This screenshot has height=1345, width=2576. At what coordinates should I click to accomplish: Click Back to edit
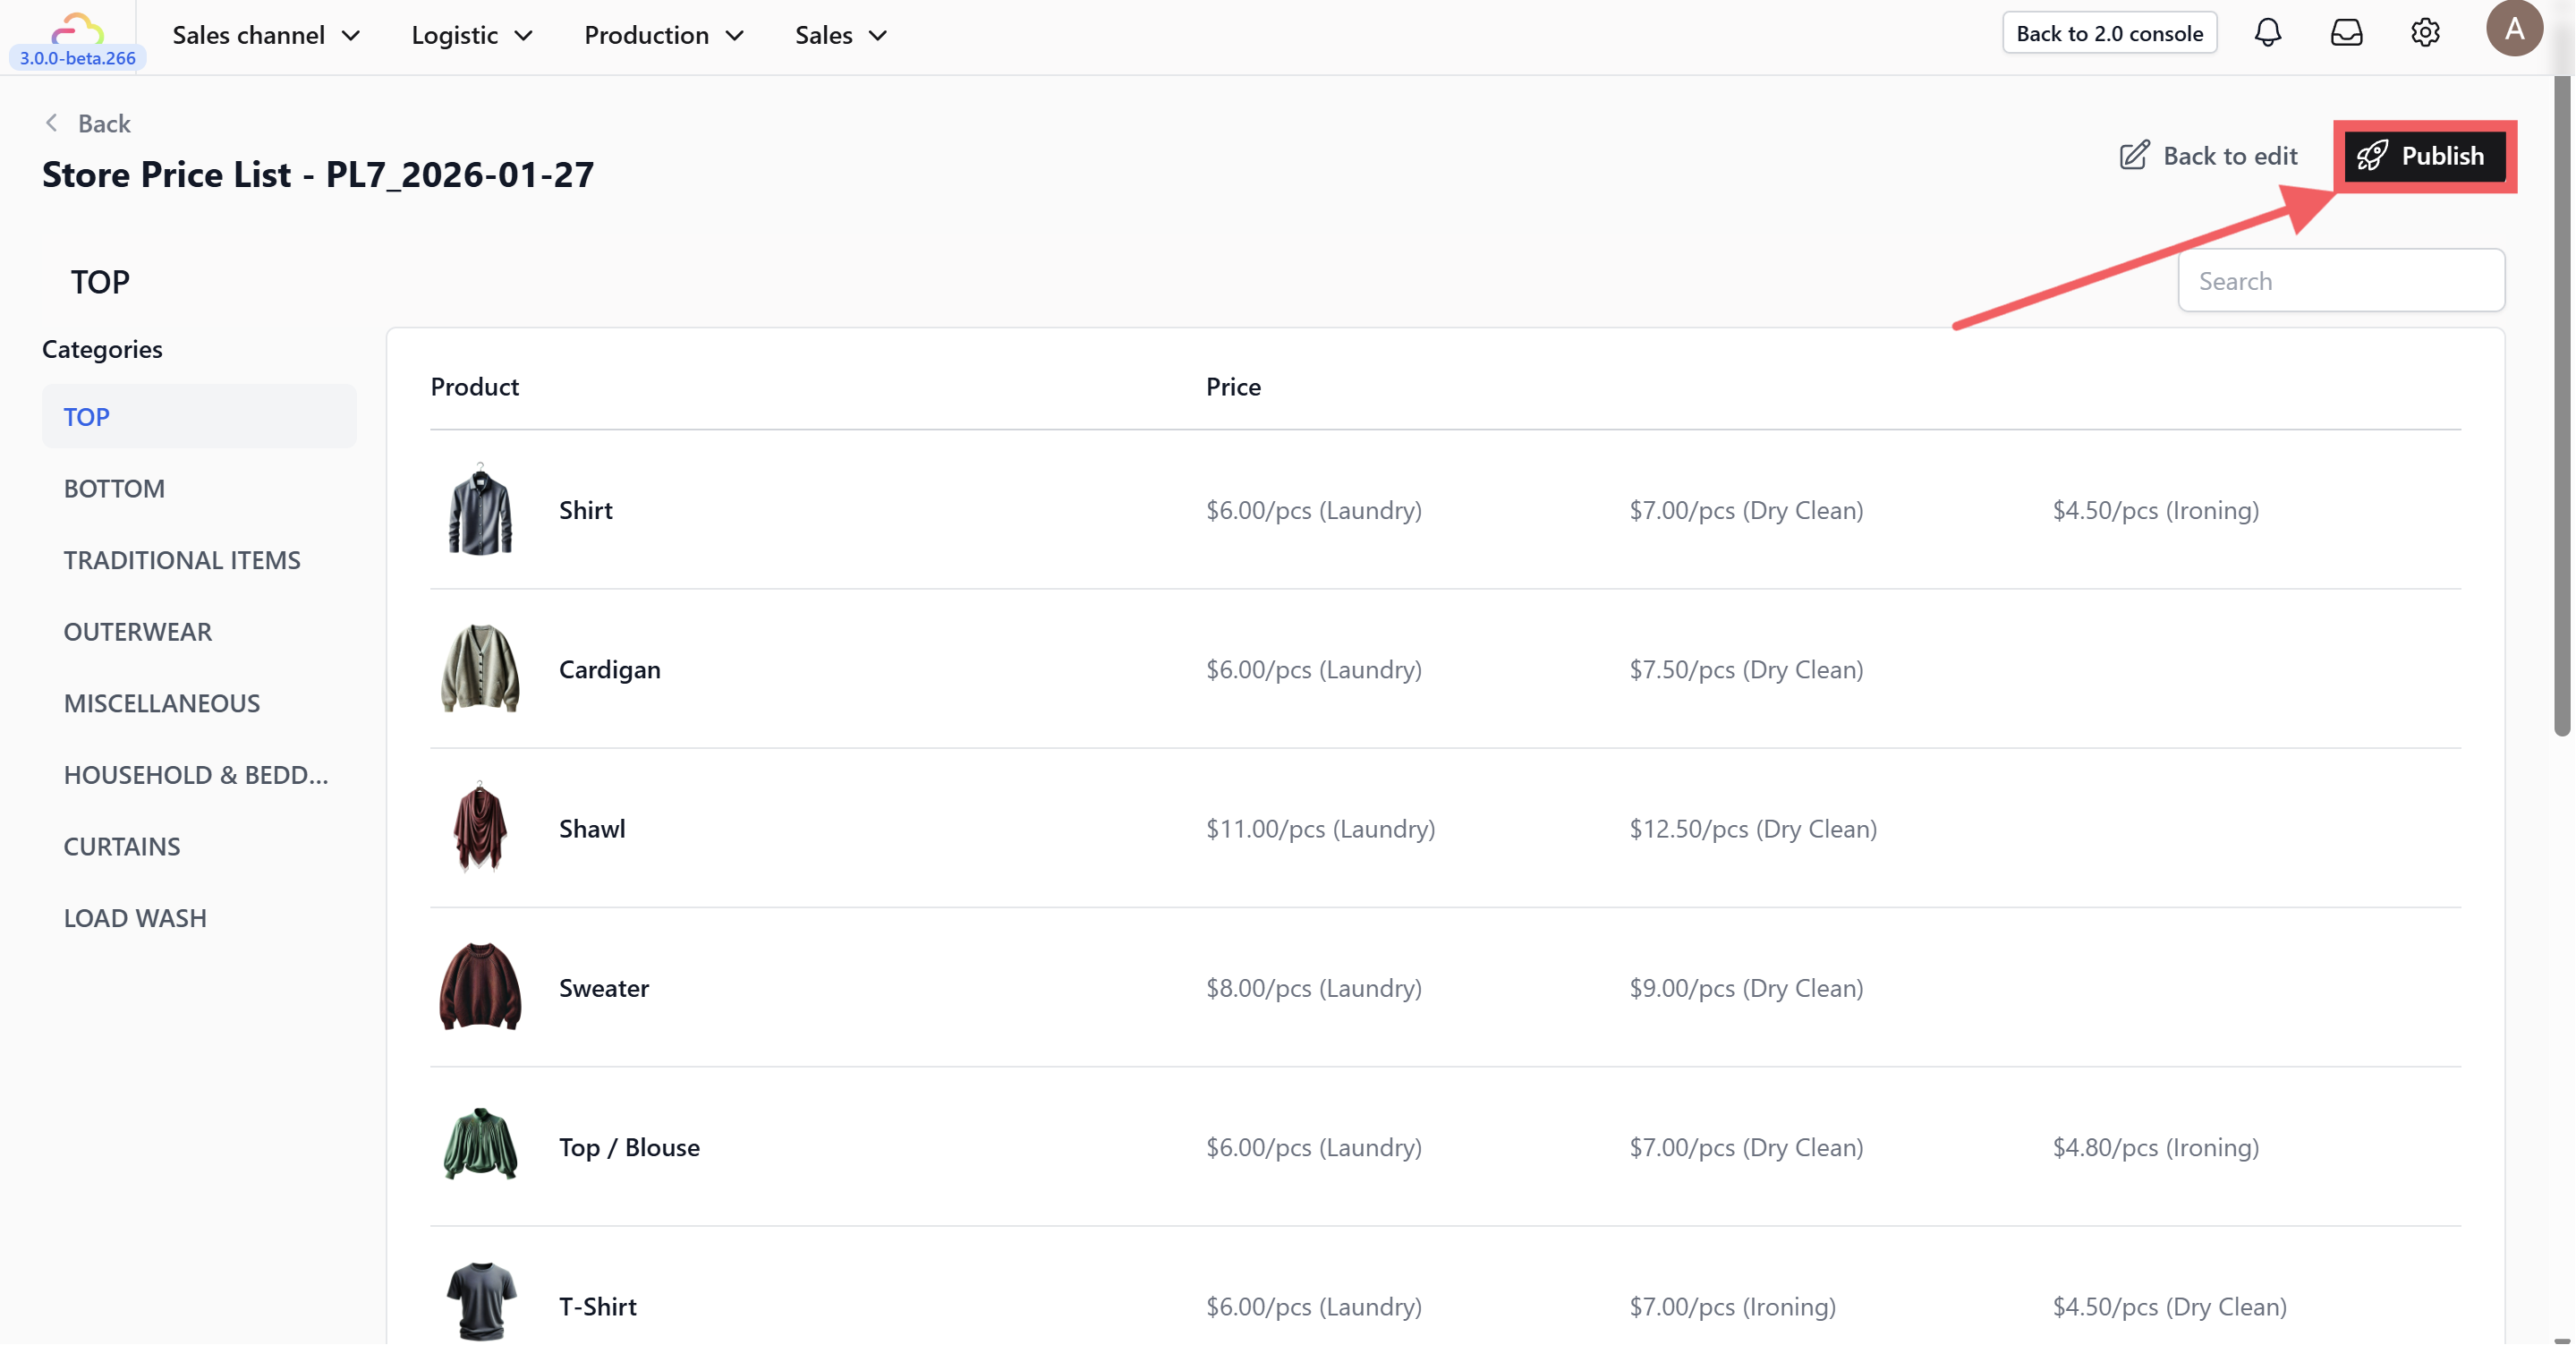tap(2209, 156)
